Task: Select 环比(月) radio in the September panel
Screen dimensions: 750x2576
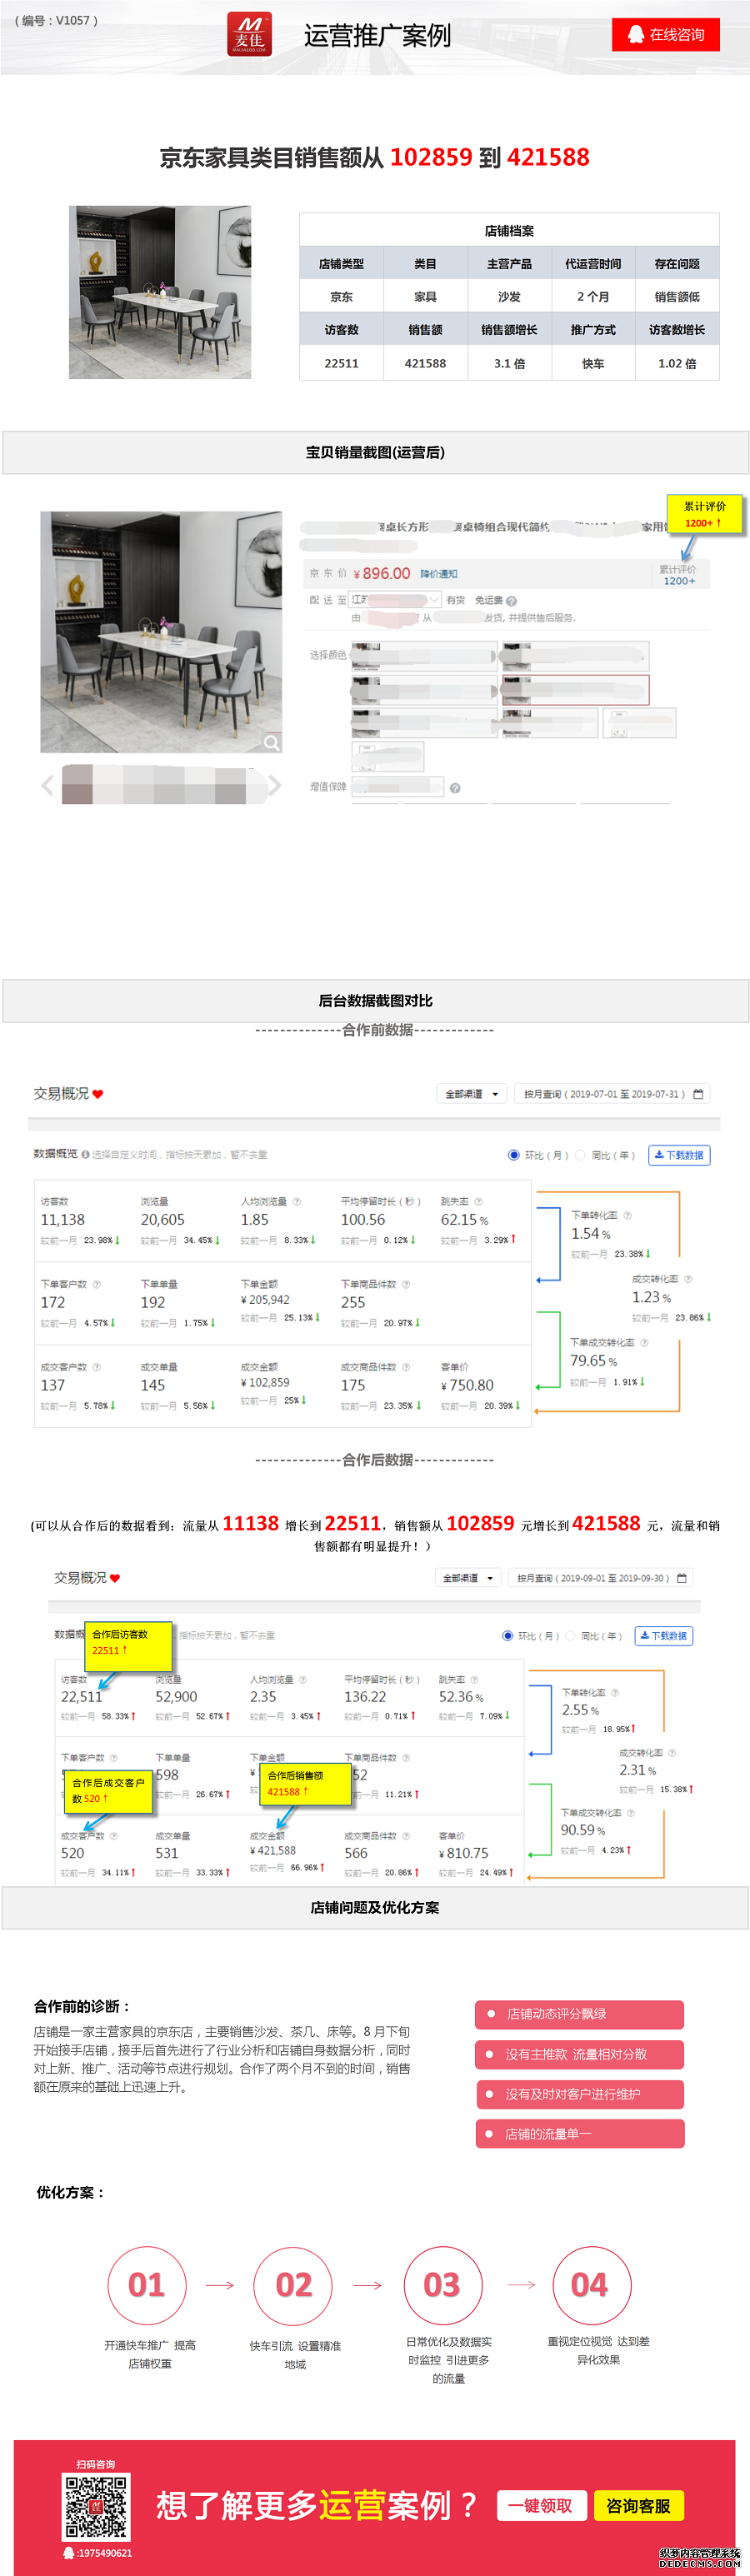Action: 507,1636
